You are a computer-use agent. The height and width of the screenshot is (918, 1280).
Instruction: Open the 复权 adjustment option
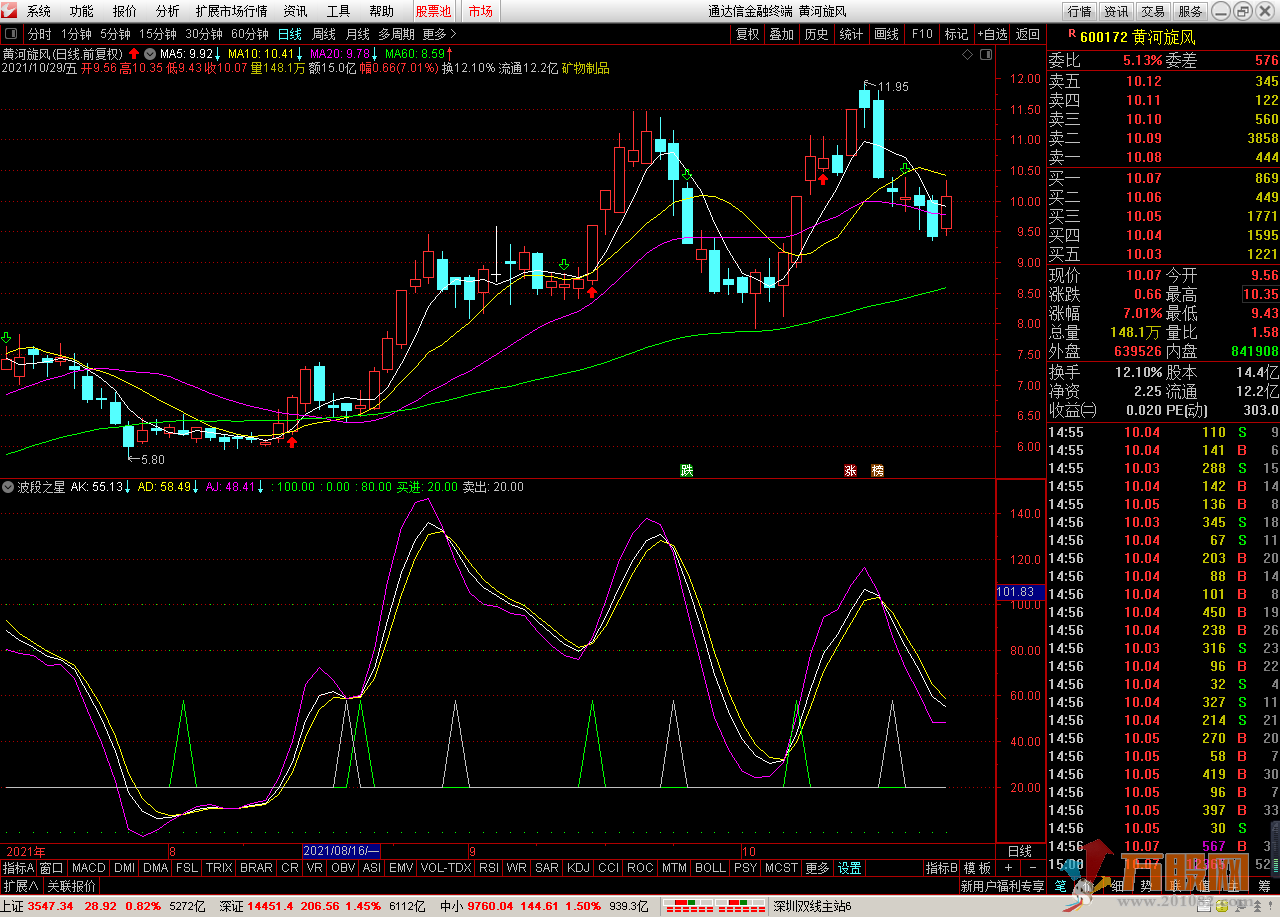click(x=747, y=34)
